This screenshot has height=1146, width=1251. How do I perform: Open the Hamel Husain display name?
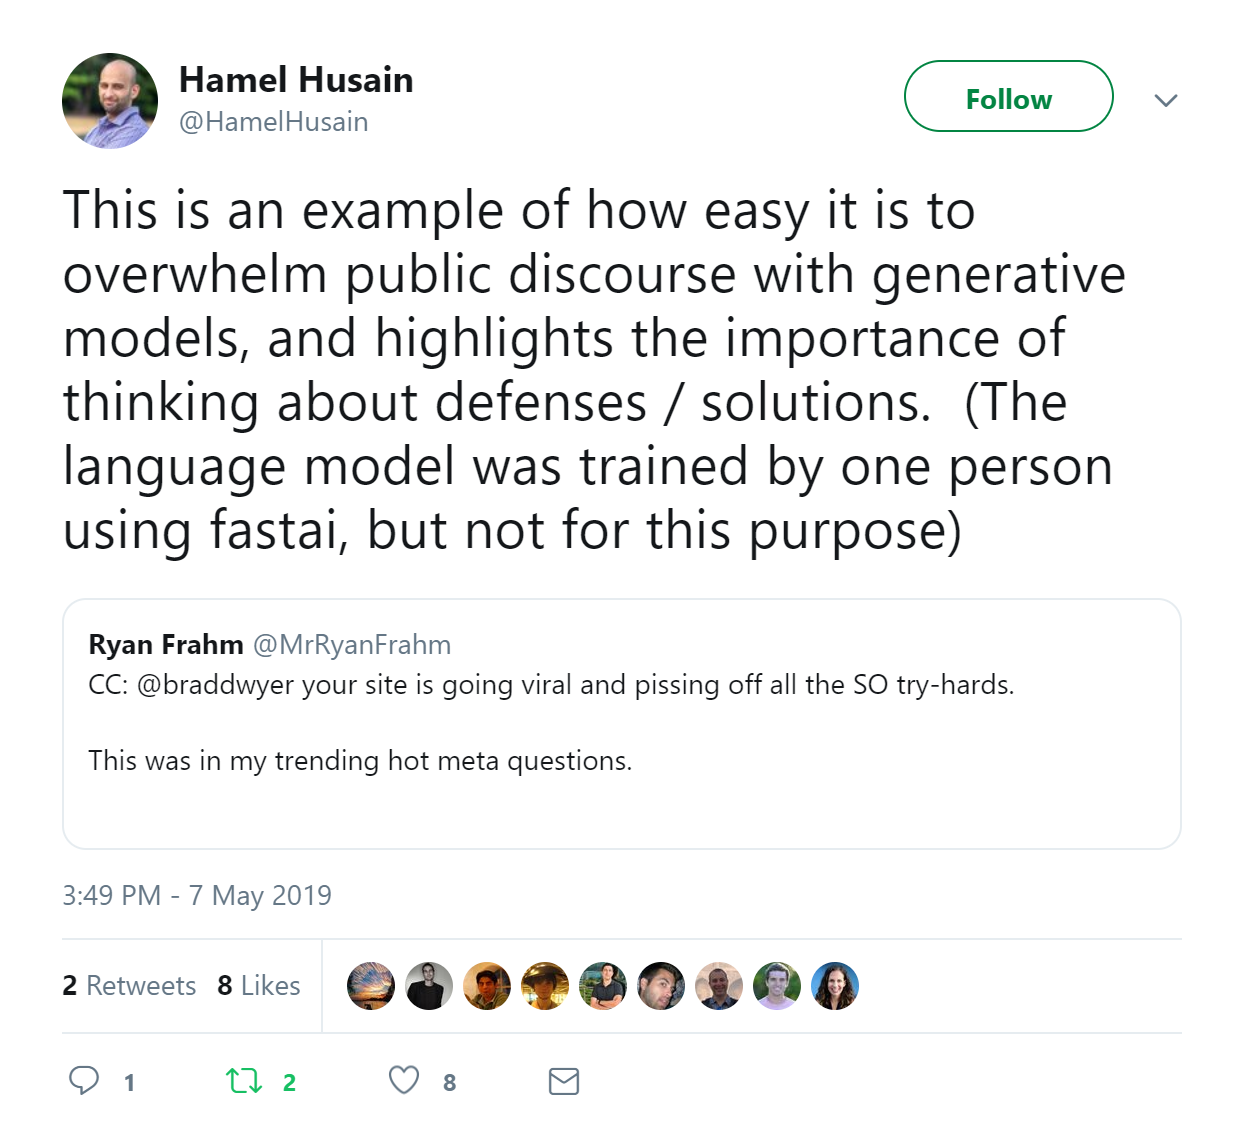coord(296,80)
